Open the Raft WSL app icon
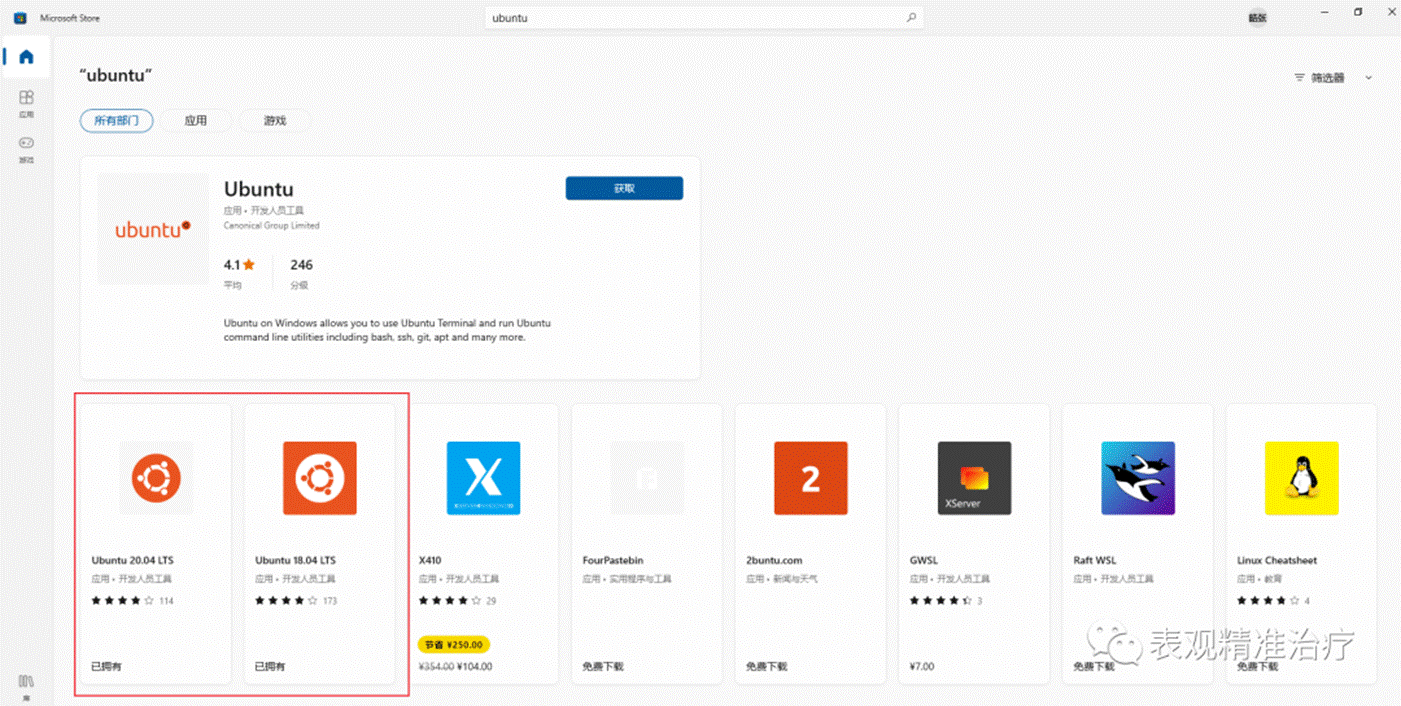The height and width of the screenshot is (706, 1401). click(x=1138, y=478)
